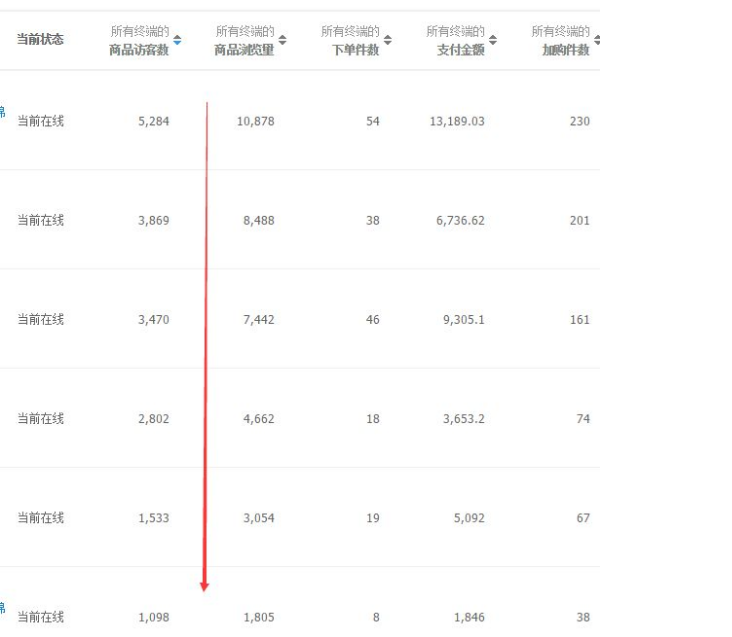Click the 支付金额 header label

(460, 49)
